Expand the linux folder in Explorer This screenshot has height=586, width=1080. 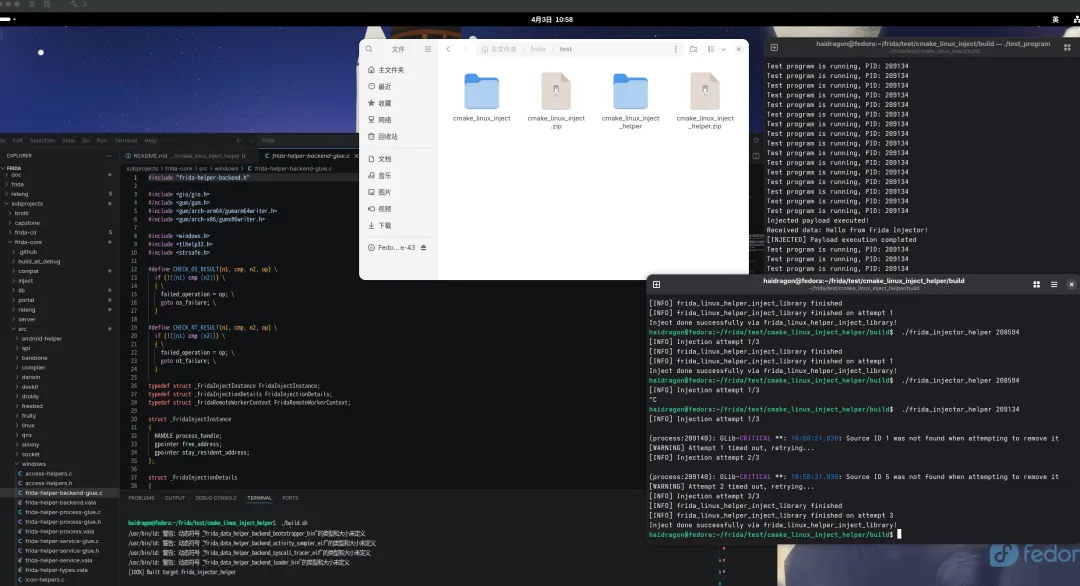pos(28,426)
